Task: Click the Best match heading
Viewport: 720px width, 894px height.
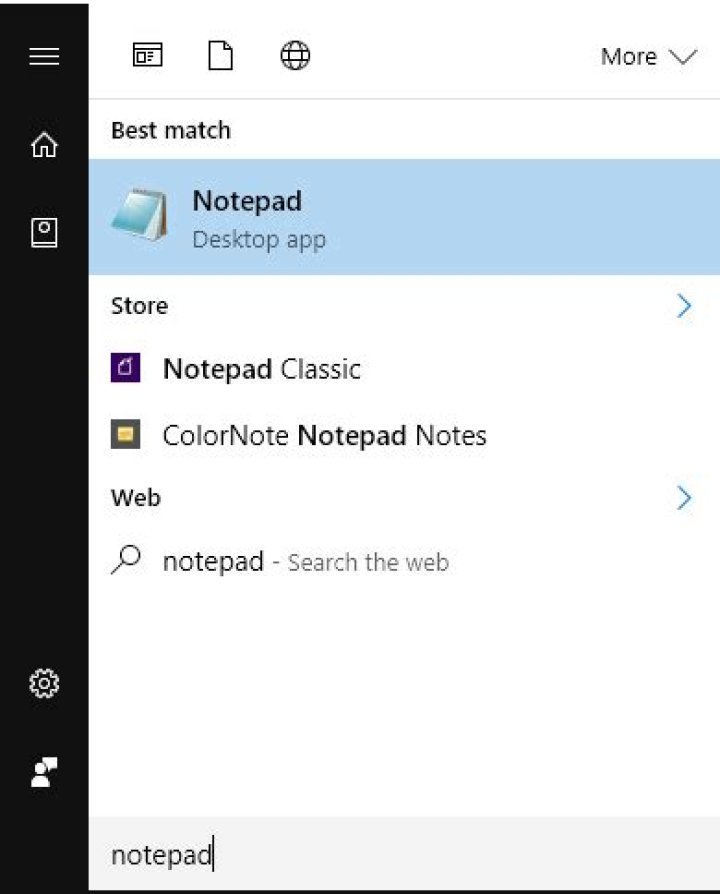Action: 171,131
